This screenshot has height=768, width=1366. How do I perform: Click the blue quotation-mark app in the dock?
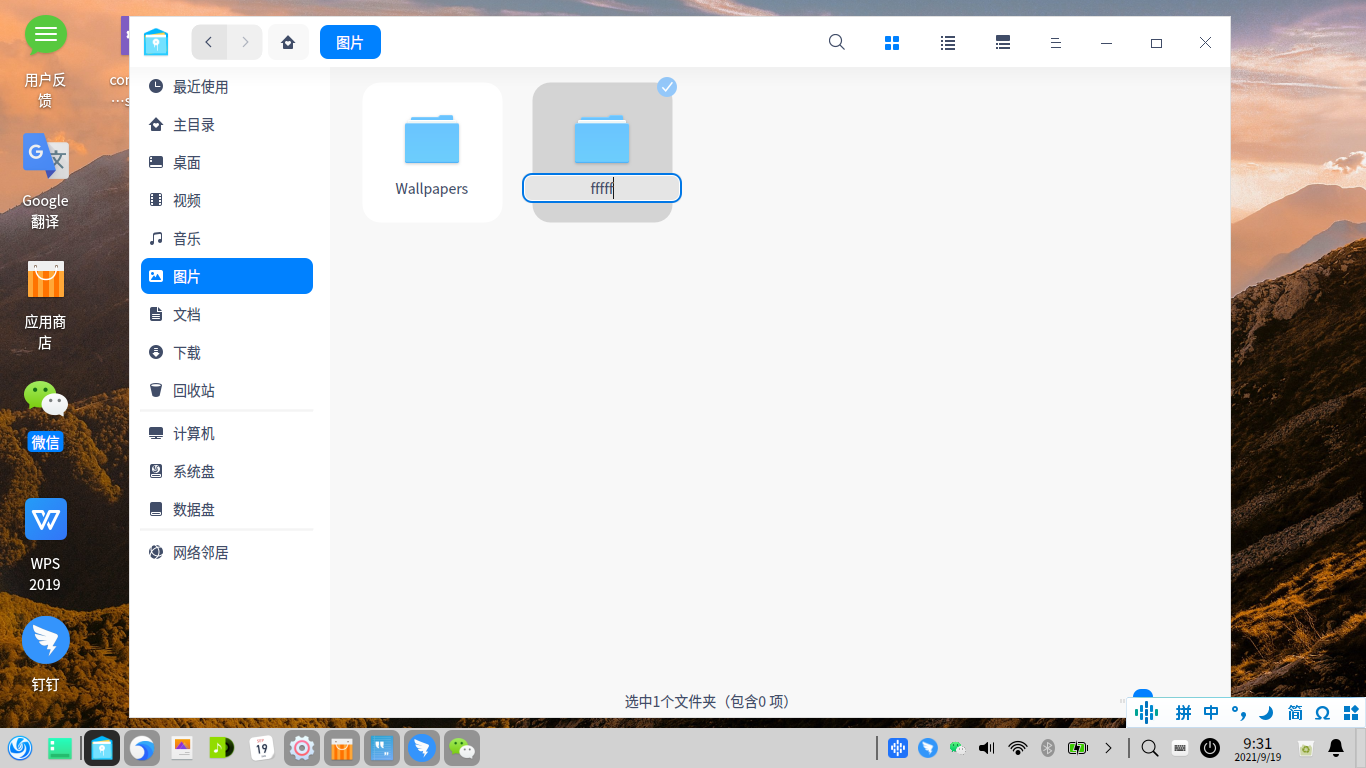click(x=382, y=747)
